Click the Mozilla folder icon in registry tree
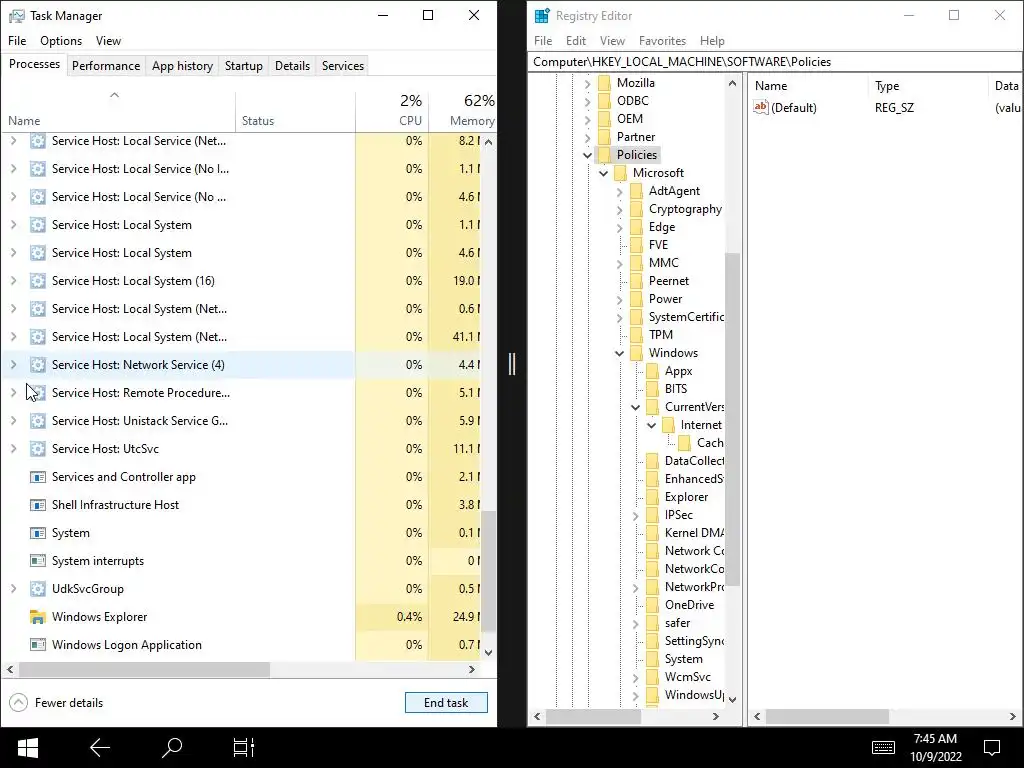 605,83
